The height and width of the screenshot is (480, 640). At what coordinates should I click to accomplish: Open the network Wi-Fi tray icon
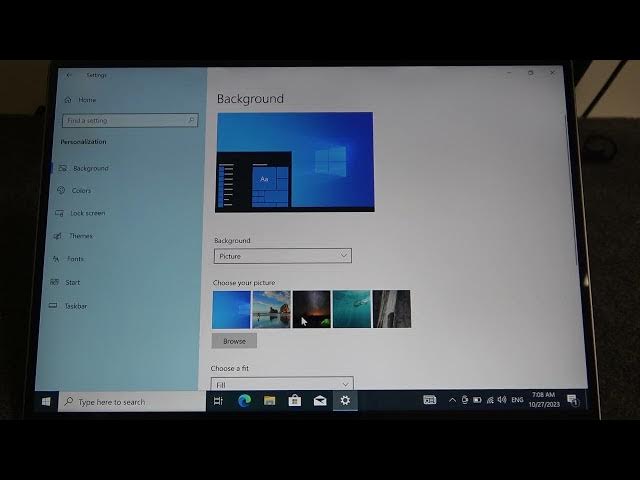pos(490,400)
